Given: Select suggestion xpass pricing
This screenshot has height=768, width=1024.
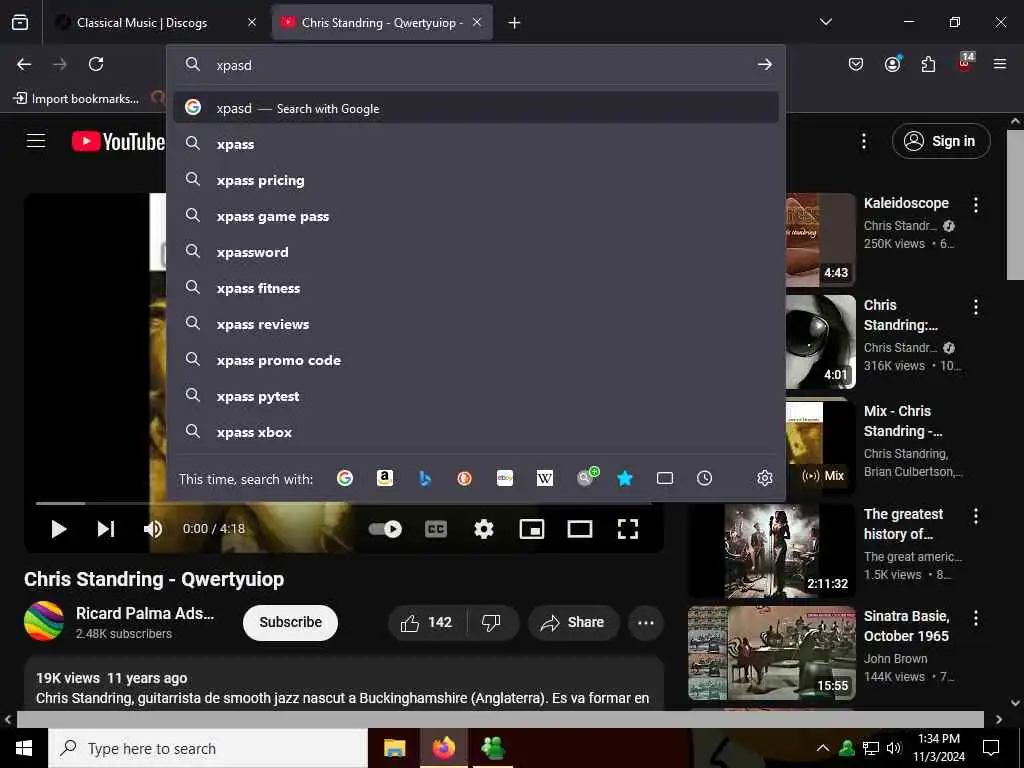Looking at the screenshot, I should point(475,180).
